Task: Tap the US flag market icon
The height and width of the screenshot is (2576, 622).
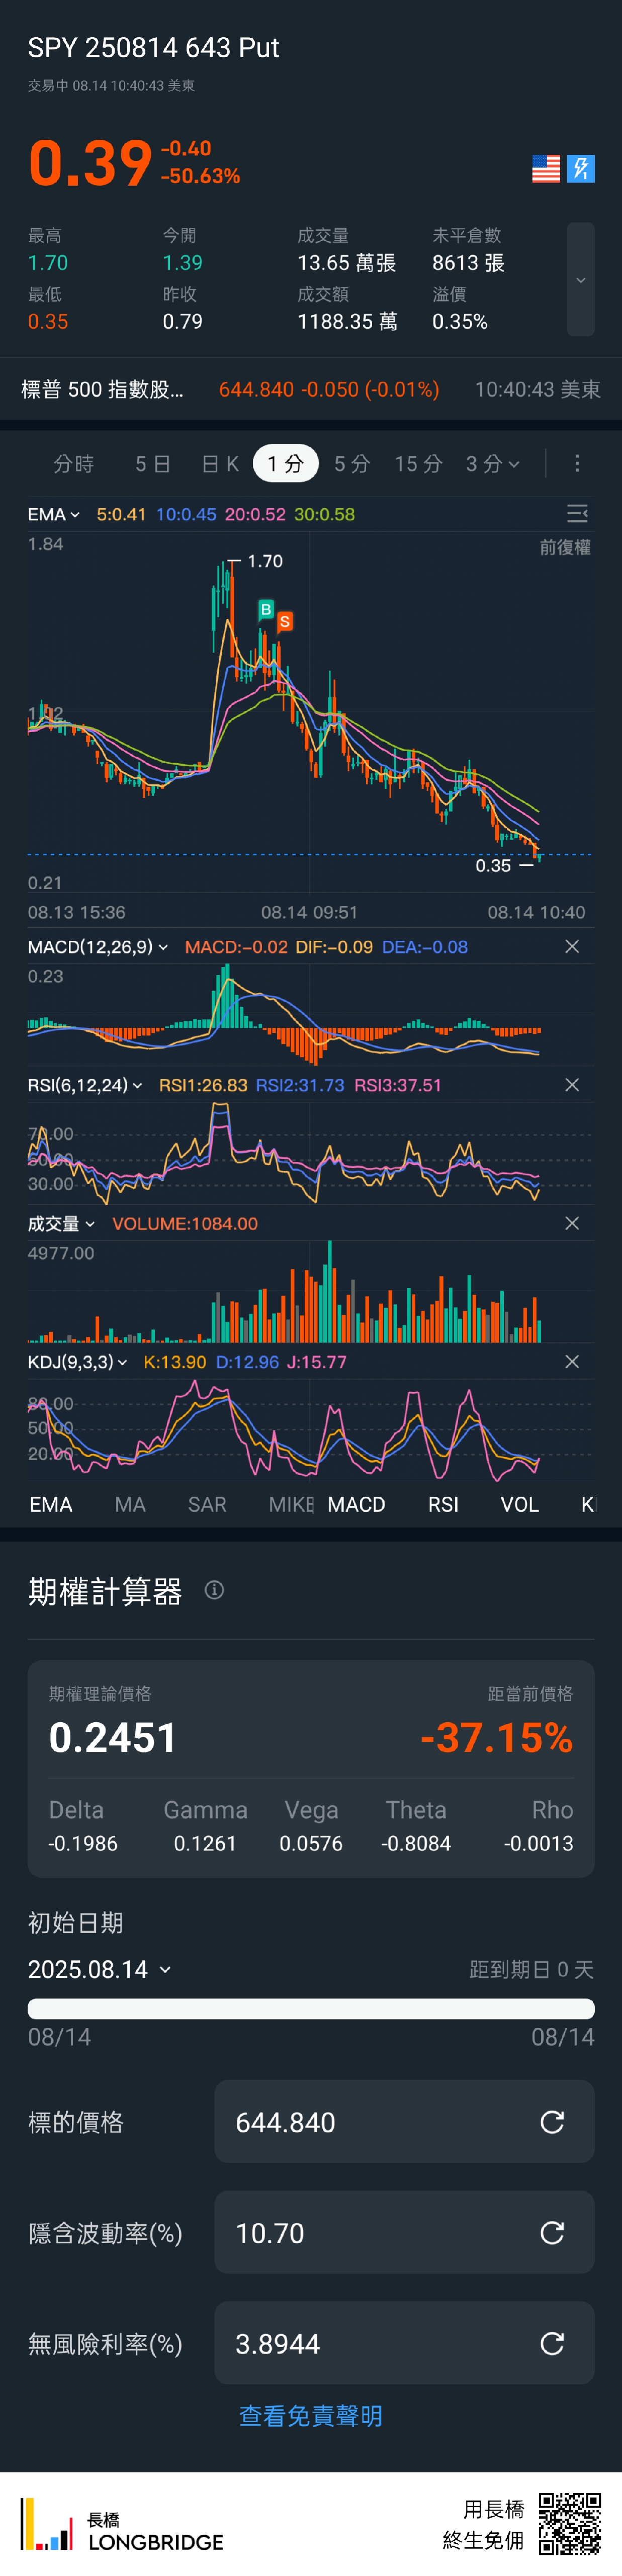Action: tap(546, 169)
